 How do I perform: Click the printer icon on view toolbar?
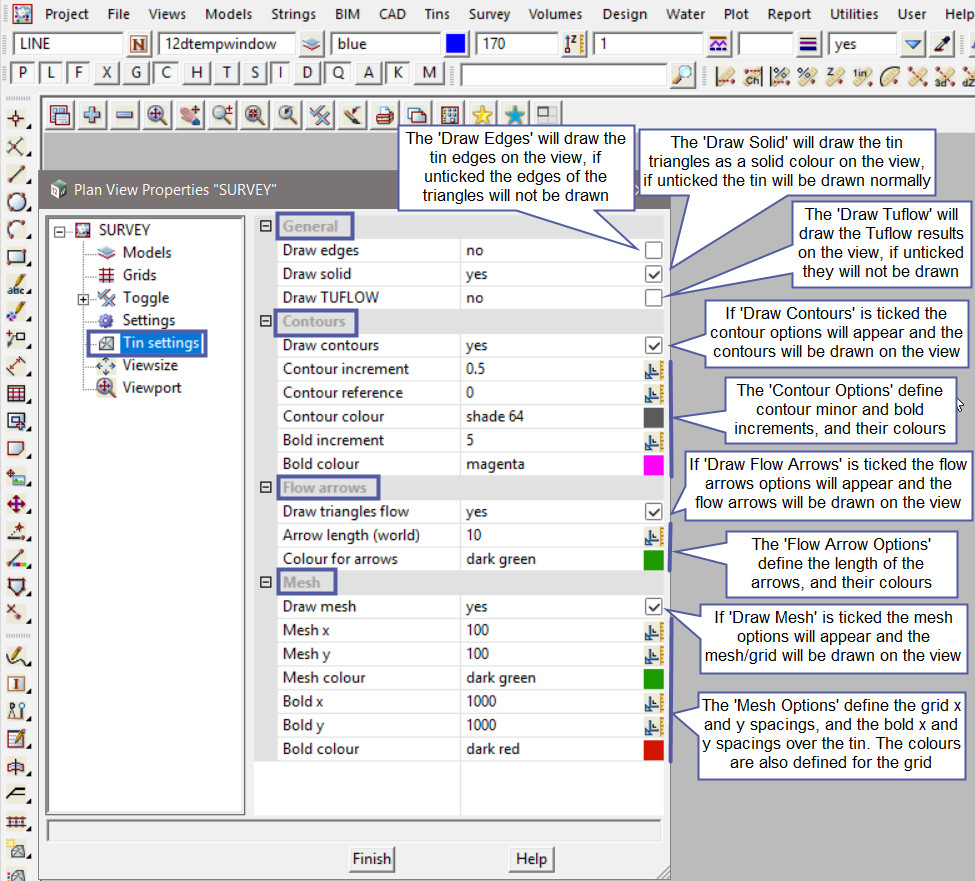[x=384, y=115]
